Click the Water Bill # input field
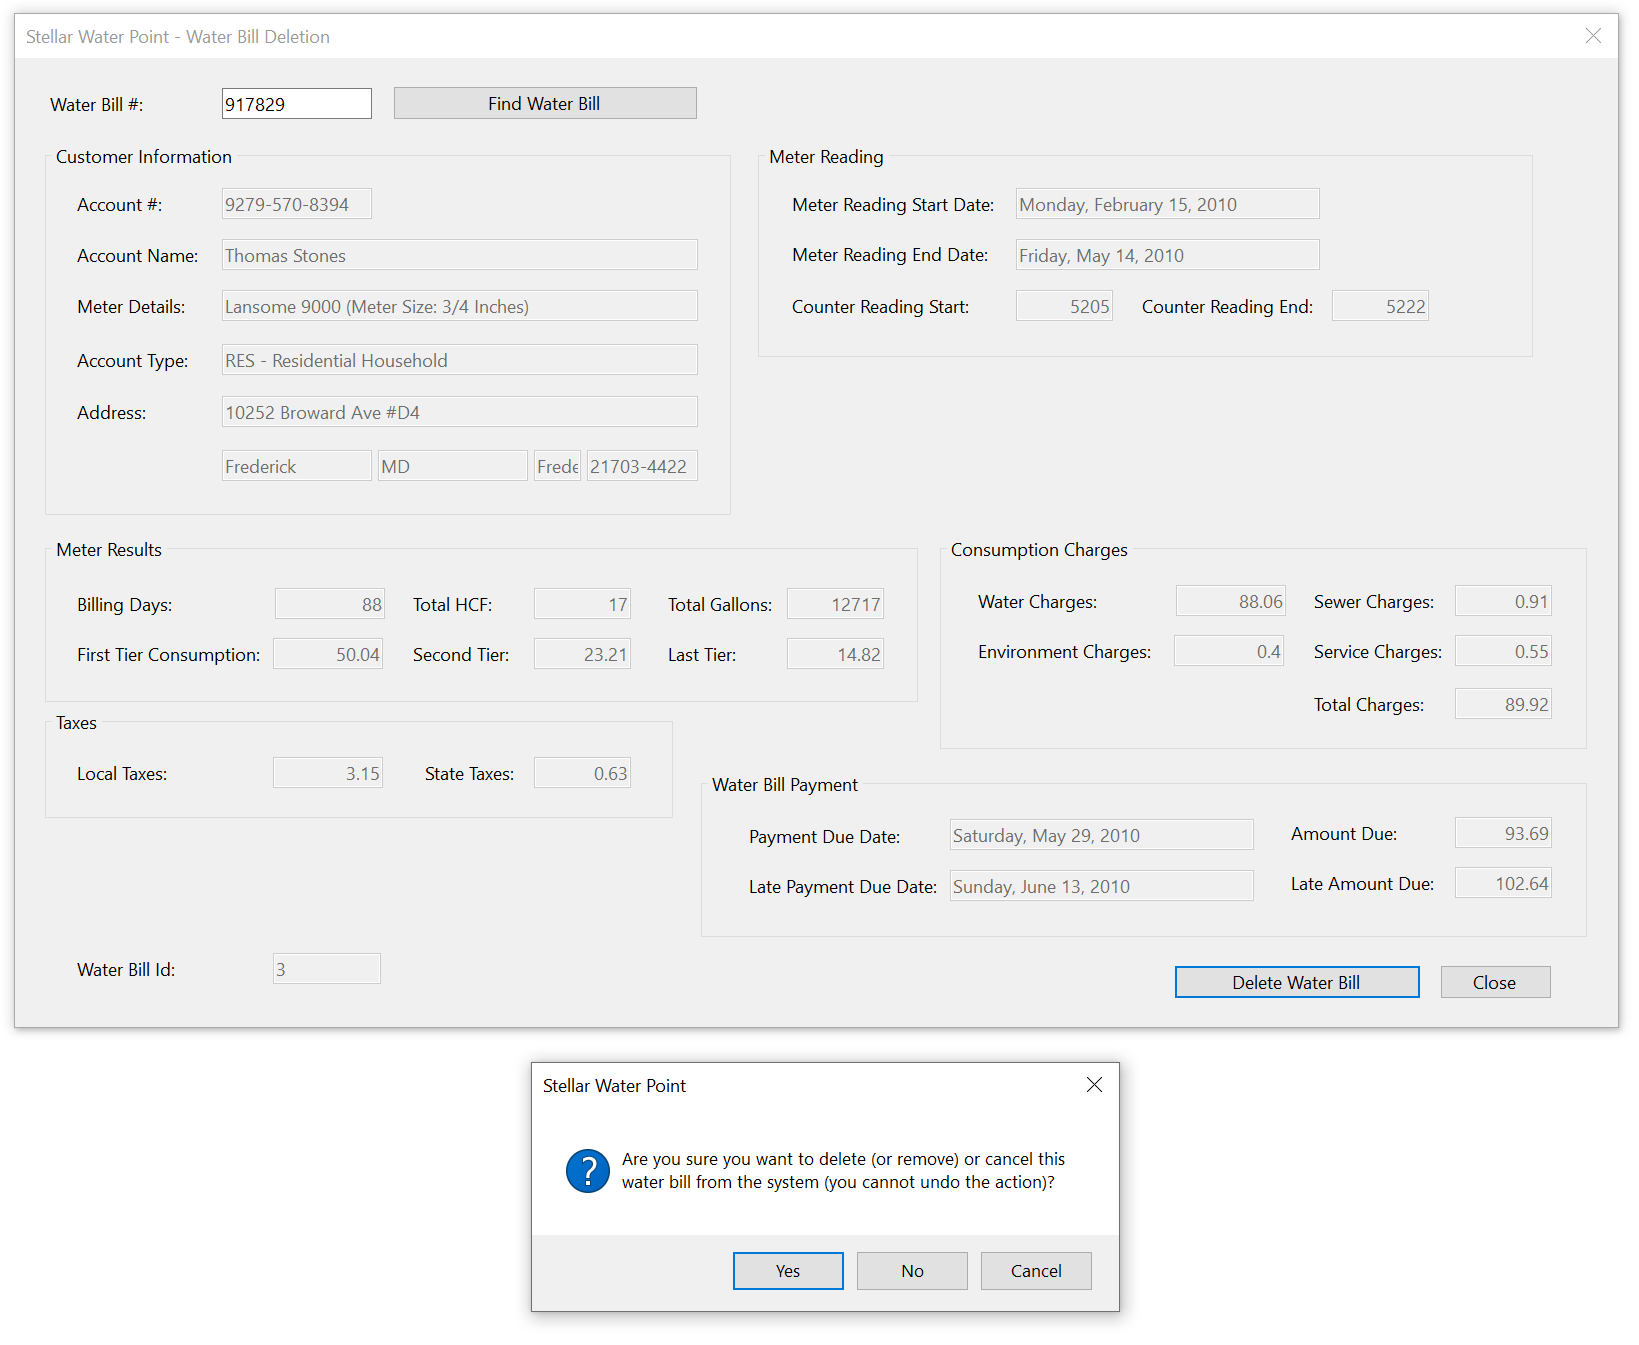Screen dimensions: 1639x1345 pos(296,104)
